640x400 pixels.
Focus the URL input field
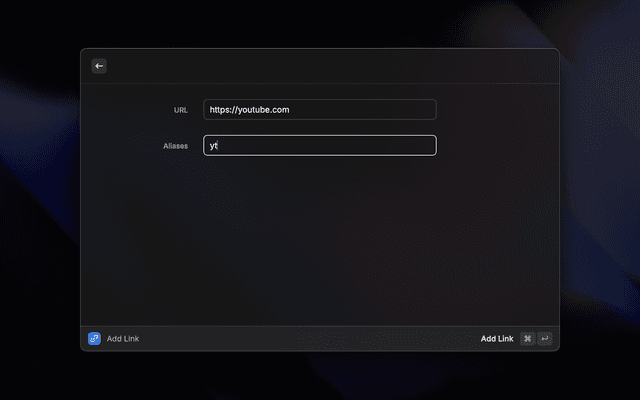coord(319,110)
